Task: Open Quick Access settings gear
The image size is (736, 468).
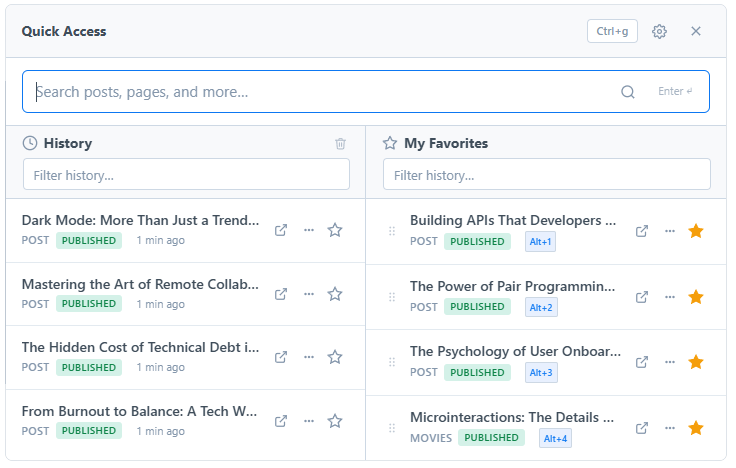Action: [659, 31]
